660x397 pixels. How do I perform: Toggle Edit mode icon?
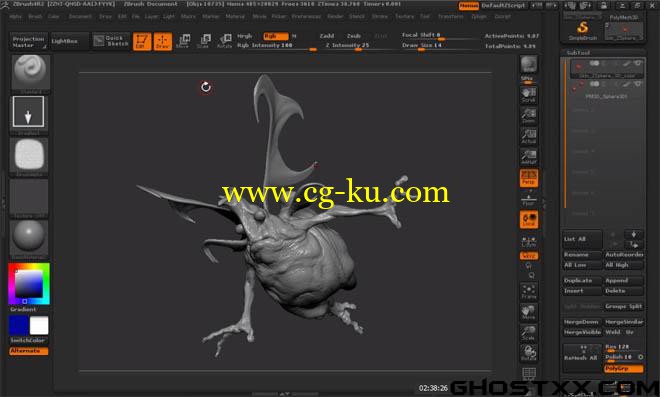click(x=142, y=41)
